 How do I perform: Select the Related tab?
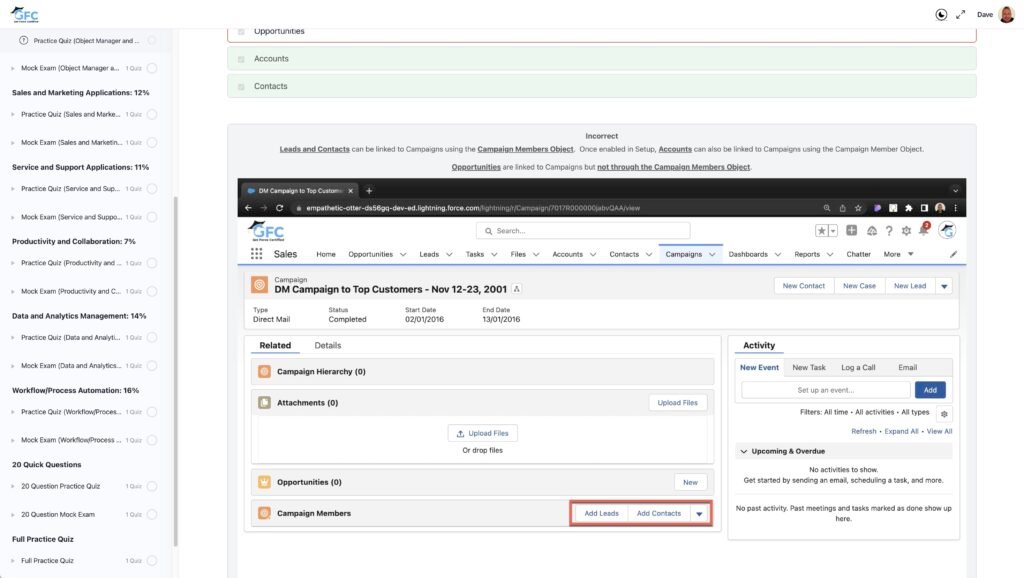click(x=275, y=345)
